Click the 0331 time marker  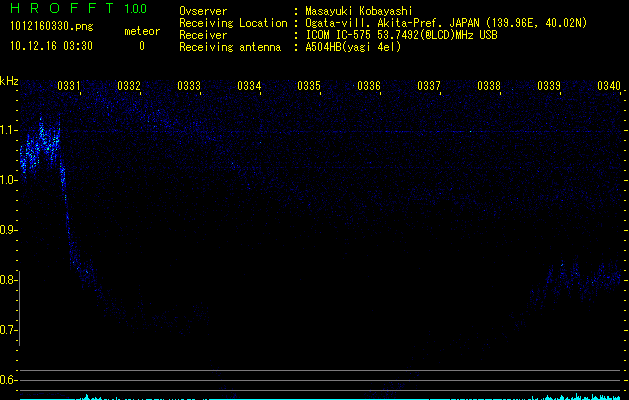coord(69,85)
